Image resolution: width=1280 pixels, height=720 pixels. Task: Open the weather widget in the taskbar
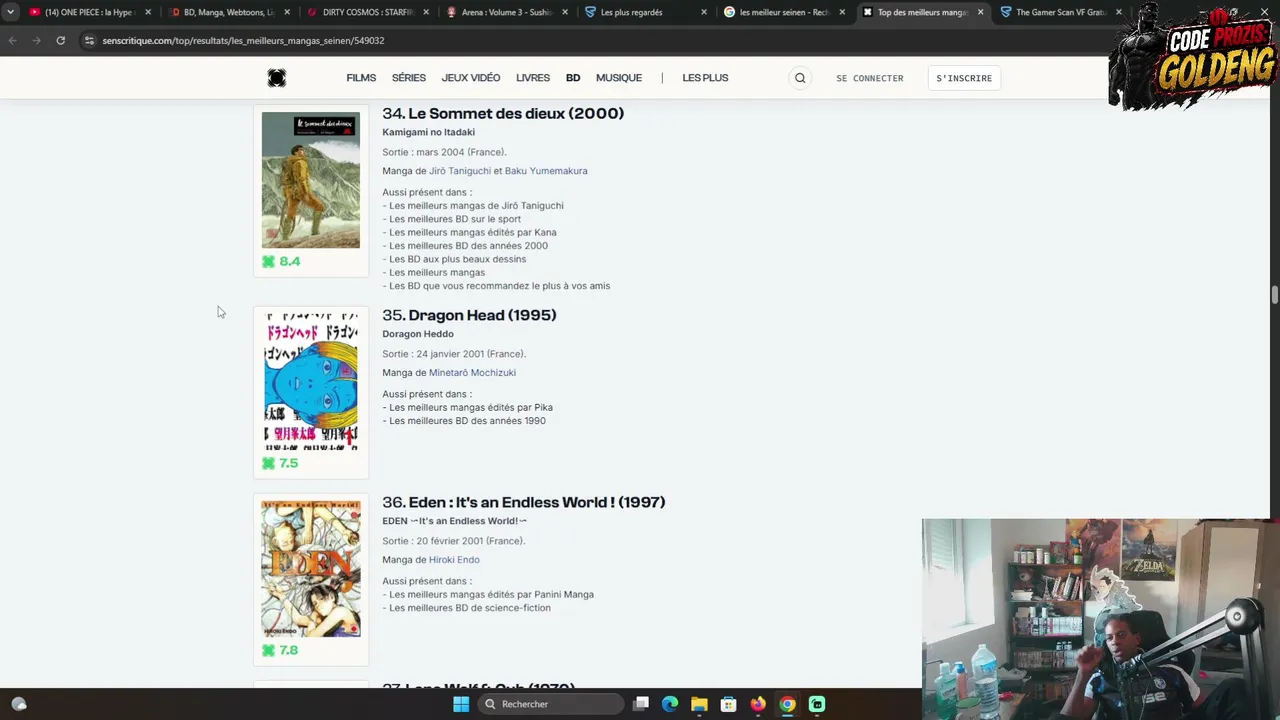click(x=18, y=704)
